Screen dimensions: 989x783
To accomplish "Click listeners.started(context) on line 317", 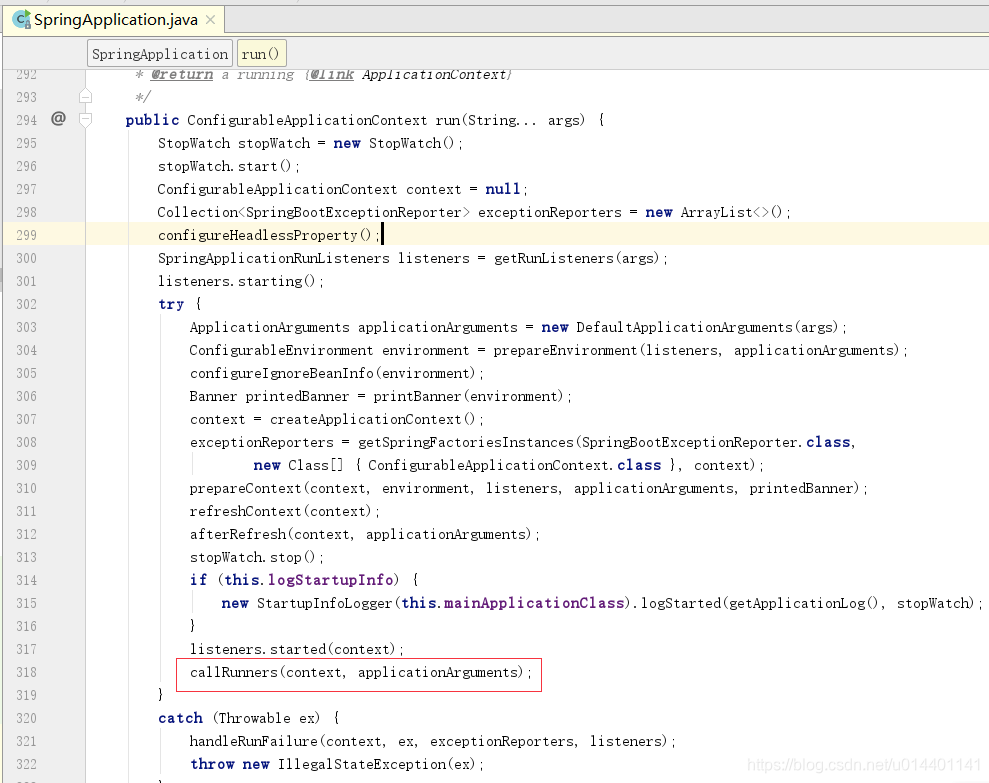I will point(293,649).
